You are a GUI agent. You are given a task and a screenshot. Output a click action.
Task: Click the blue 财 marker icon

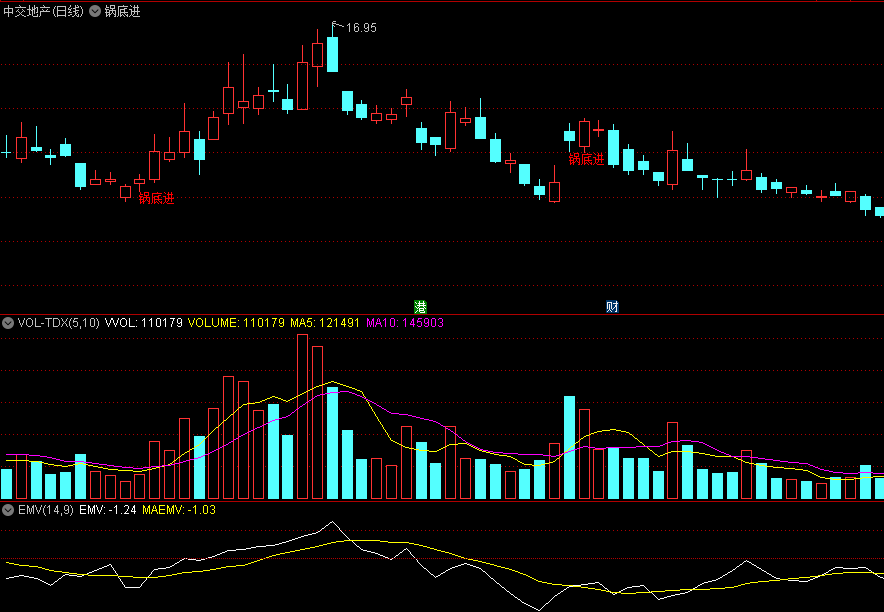612,307
